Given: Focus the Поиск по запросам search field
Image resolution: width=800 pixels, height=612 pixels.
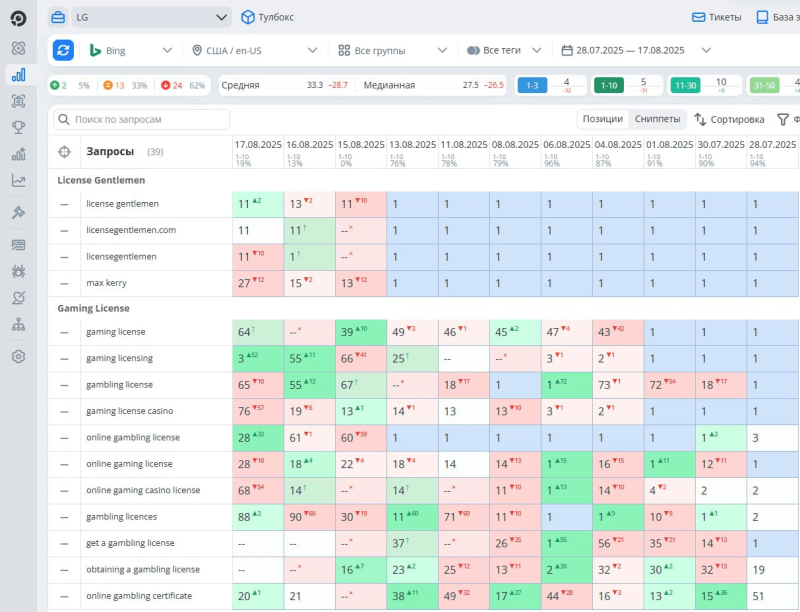Looking at the screenshot, I should [141, 119].
